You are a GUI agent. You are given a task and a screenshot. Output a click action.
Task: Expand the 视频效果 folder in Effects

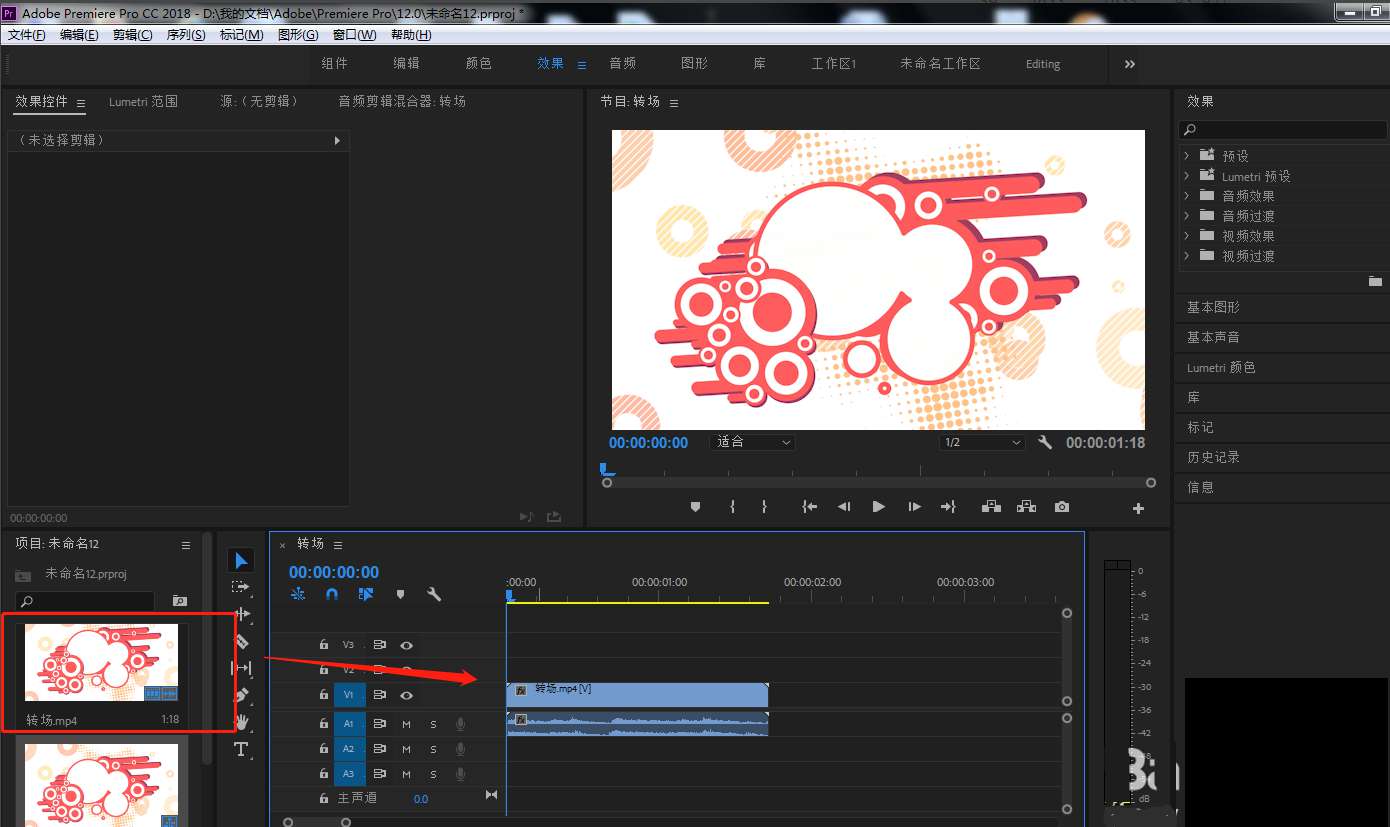tap(1187, 236)
